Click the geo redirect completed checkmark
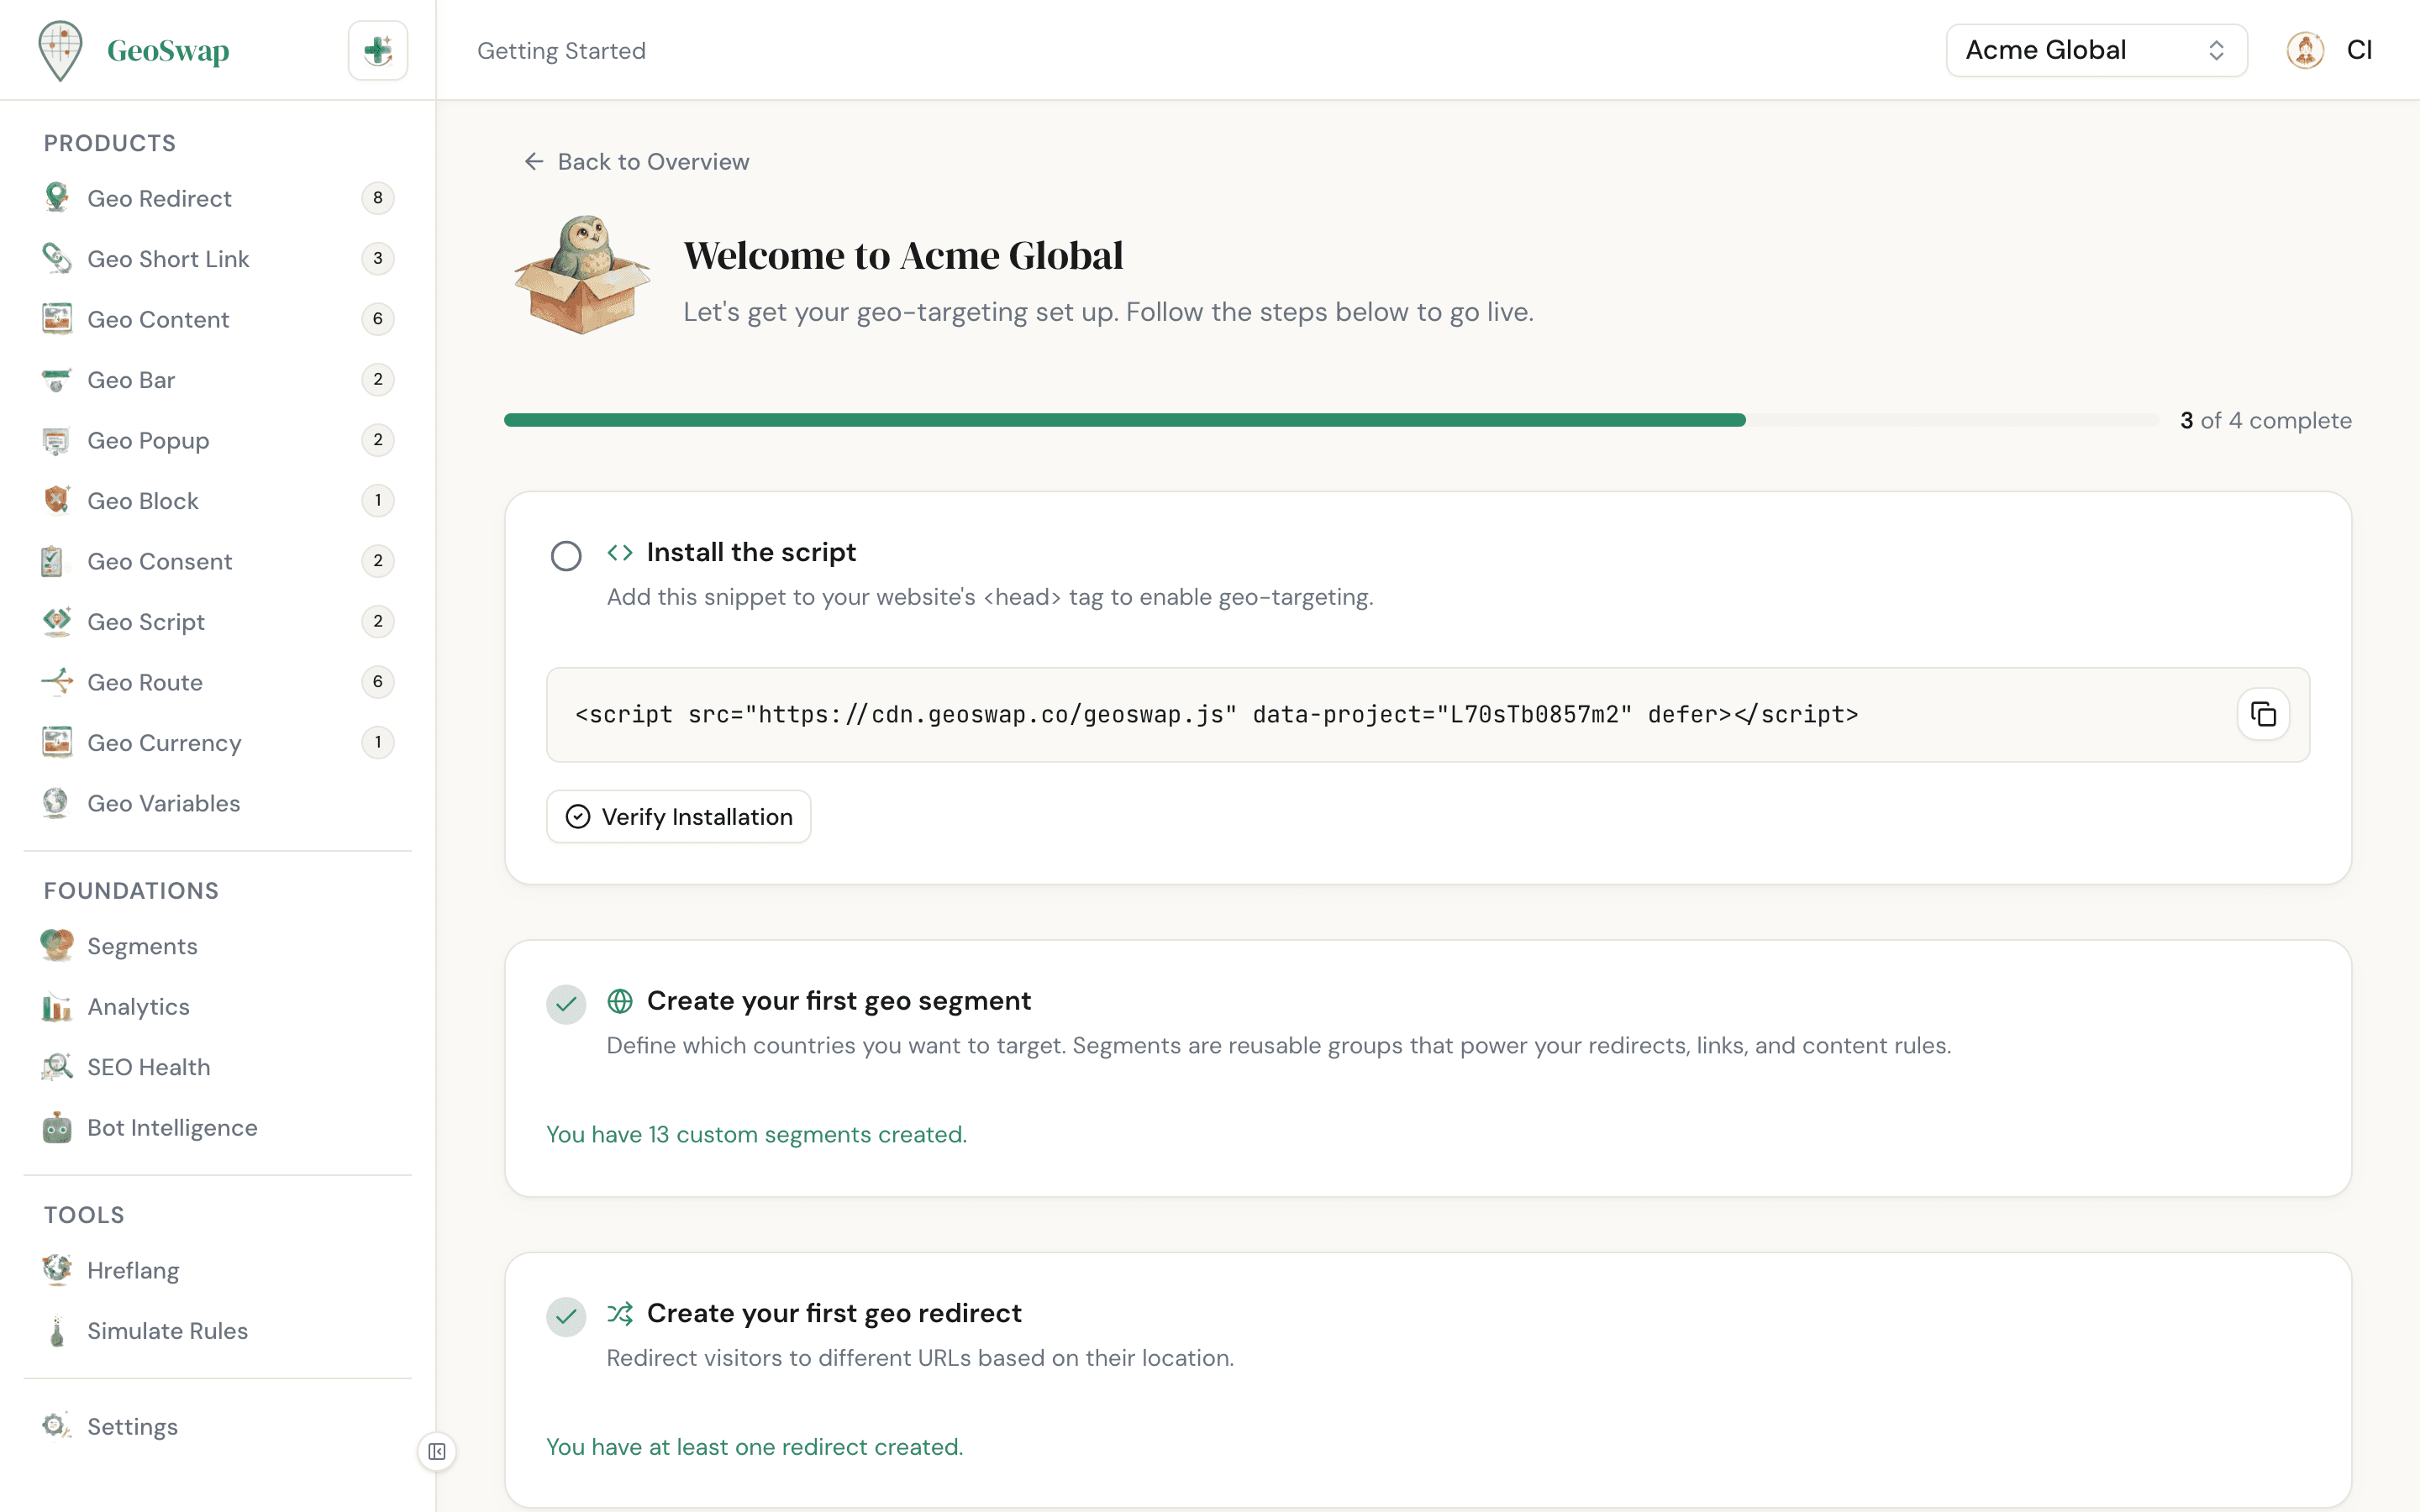The width and height of the screenshot is (2420, 1512). click(x=566, y=1317)
